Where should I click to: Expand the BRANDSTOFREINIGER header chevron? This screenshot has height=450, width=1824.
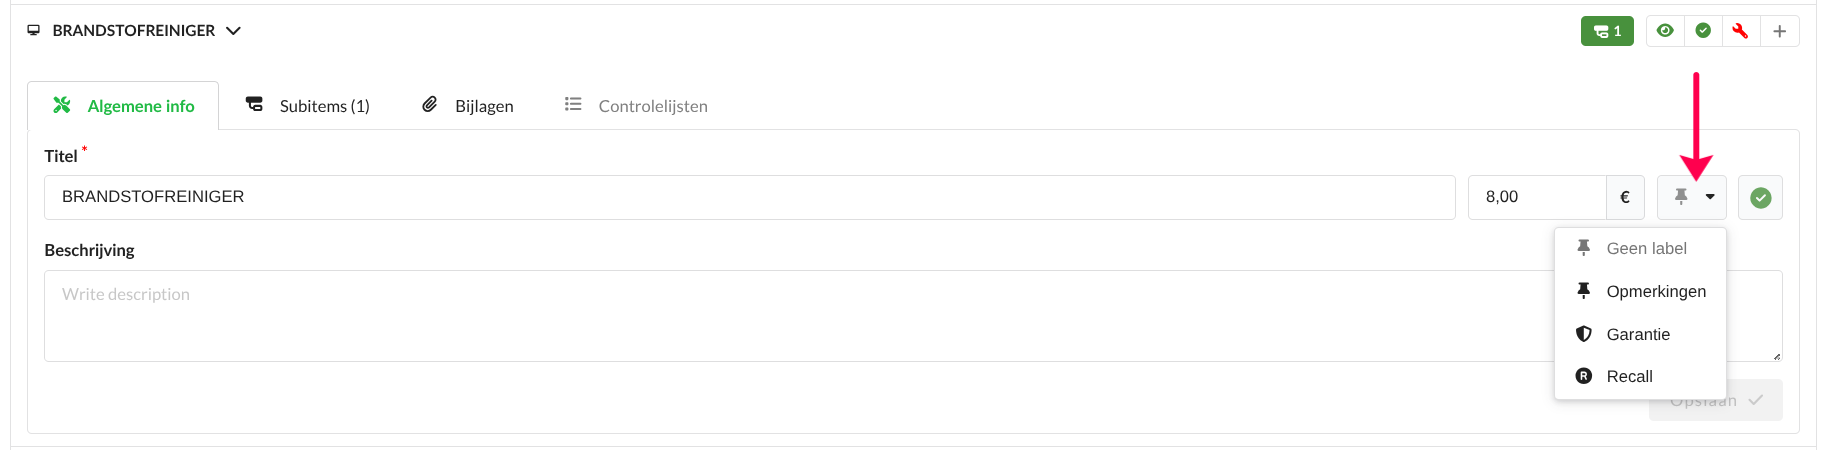coord(234,31)
